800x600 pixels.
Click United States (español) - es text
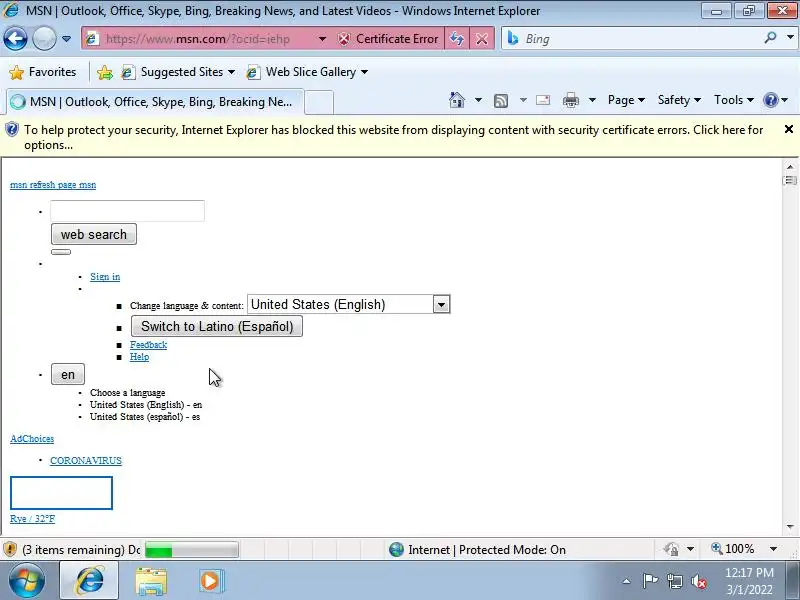coord(145,416)
